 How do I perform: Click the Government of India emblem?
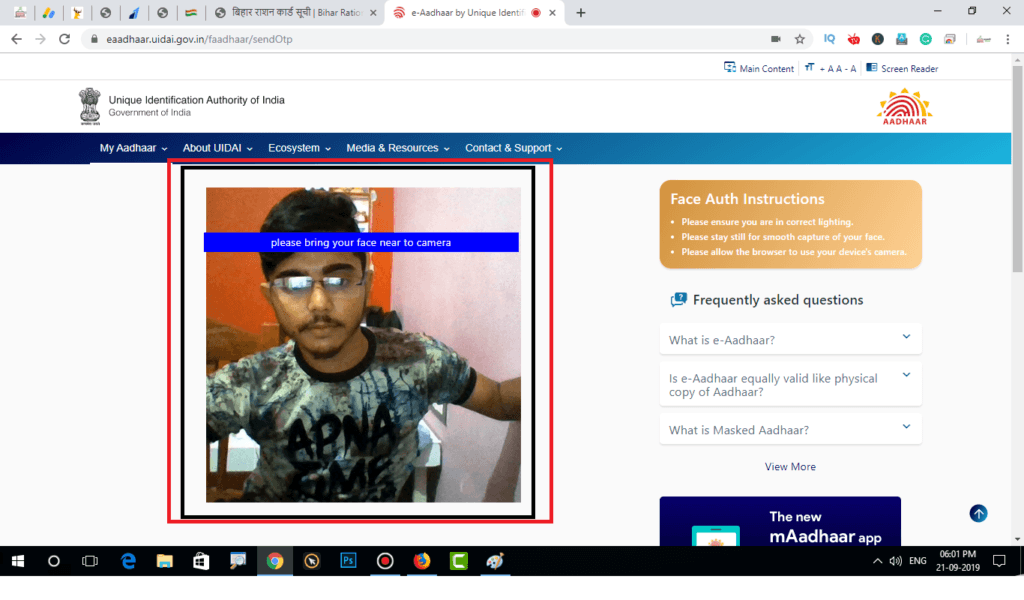(89, 106)
